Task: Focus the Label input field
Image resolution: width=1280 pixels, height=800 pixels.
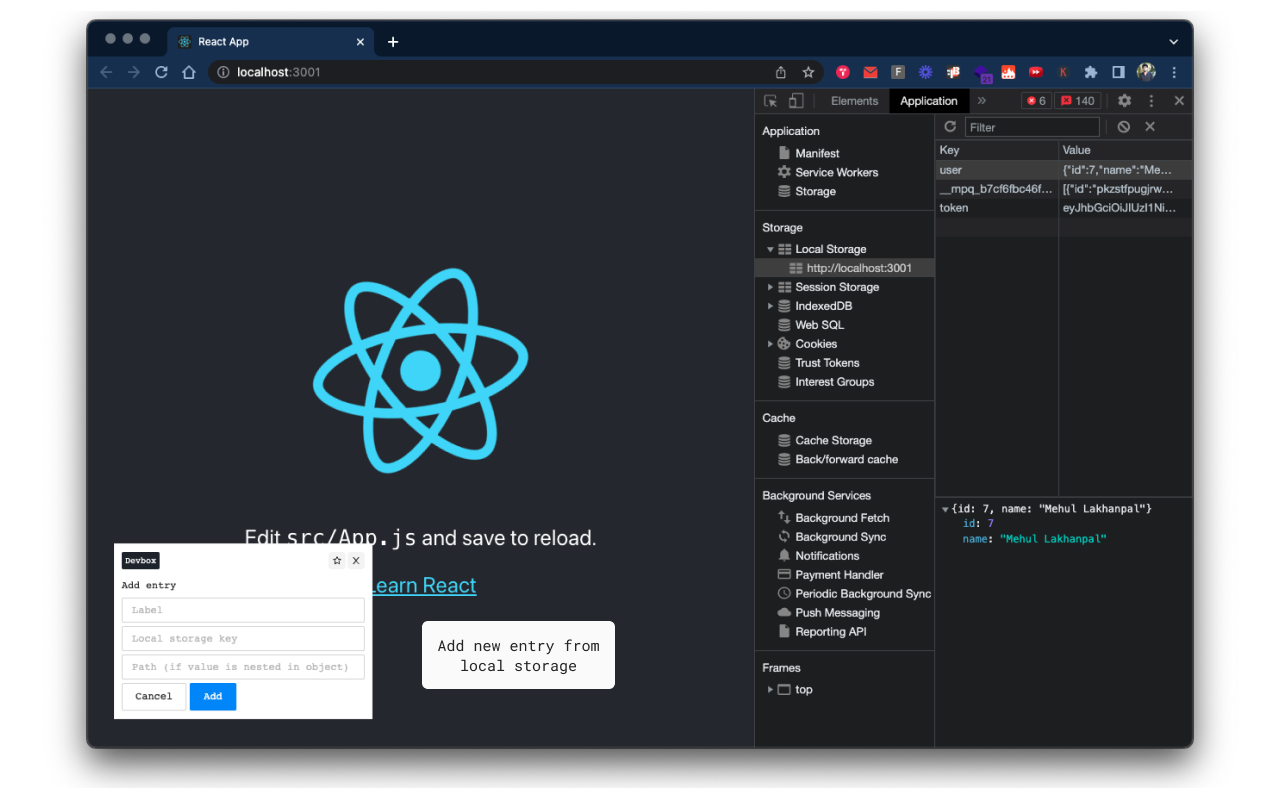Action: 243,610
